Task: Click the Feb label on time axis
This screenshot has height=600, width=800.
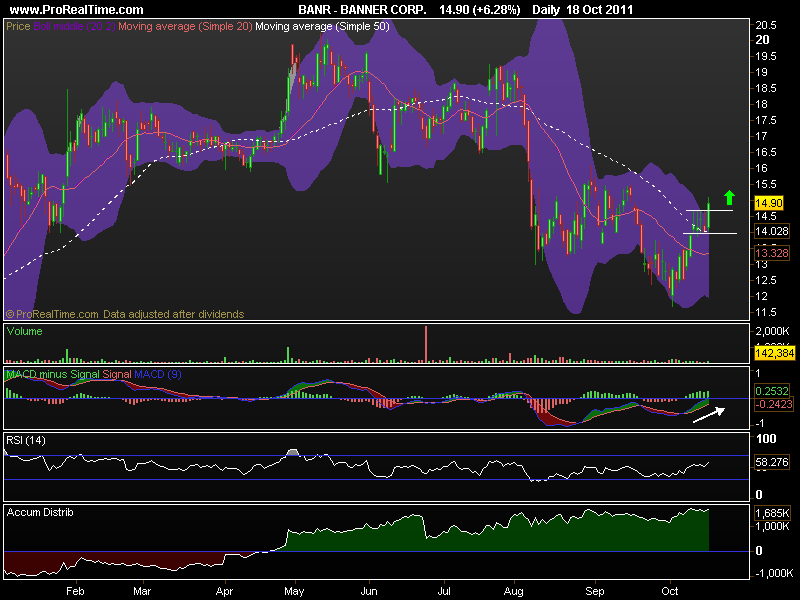Action: [75, 591]
